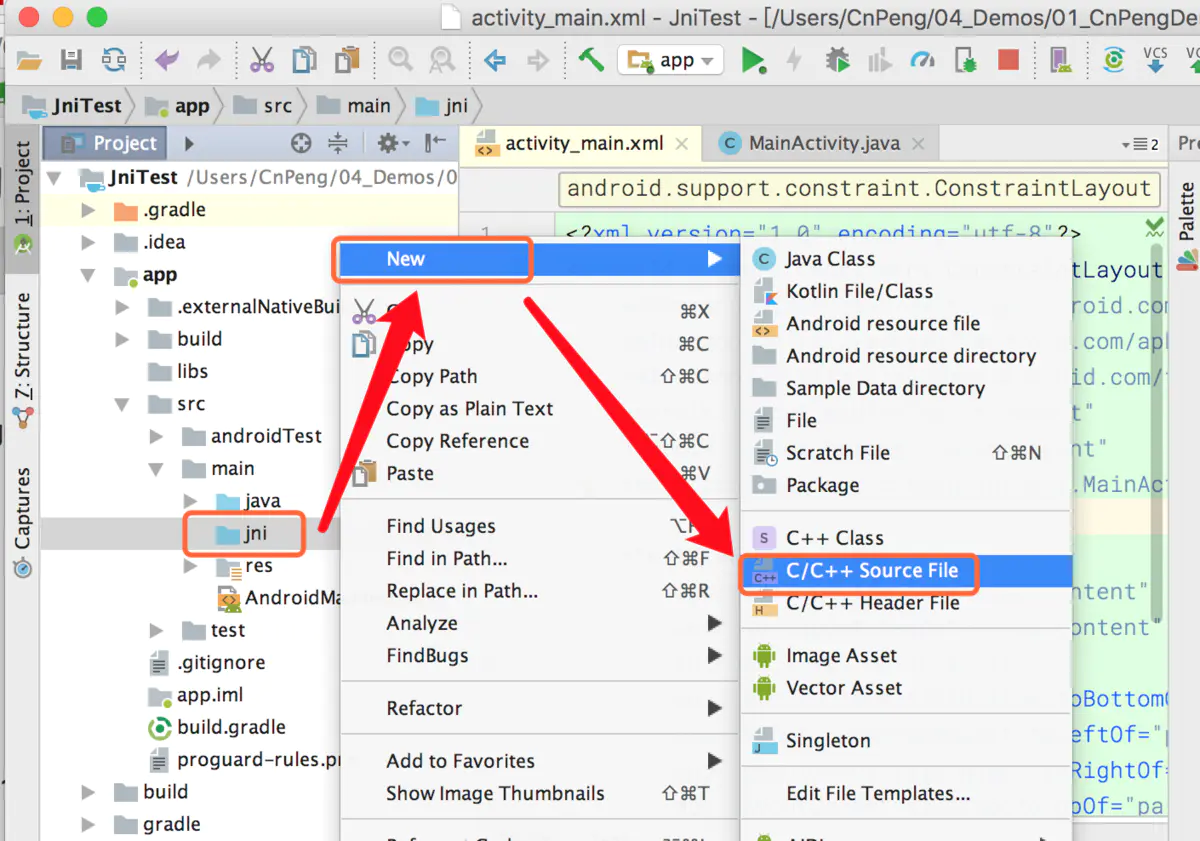The height and width of the screenshot is (841, 1200).
Task: Stop the running app with red square icon
Action: click(1008, 60)
